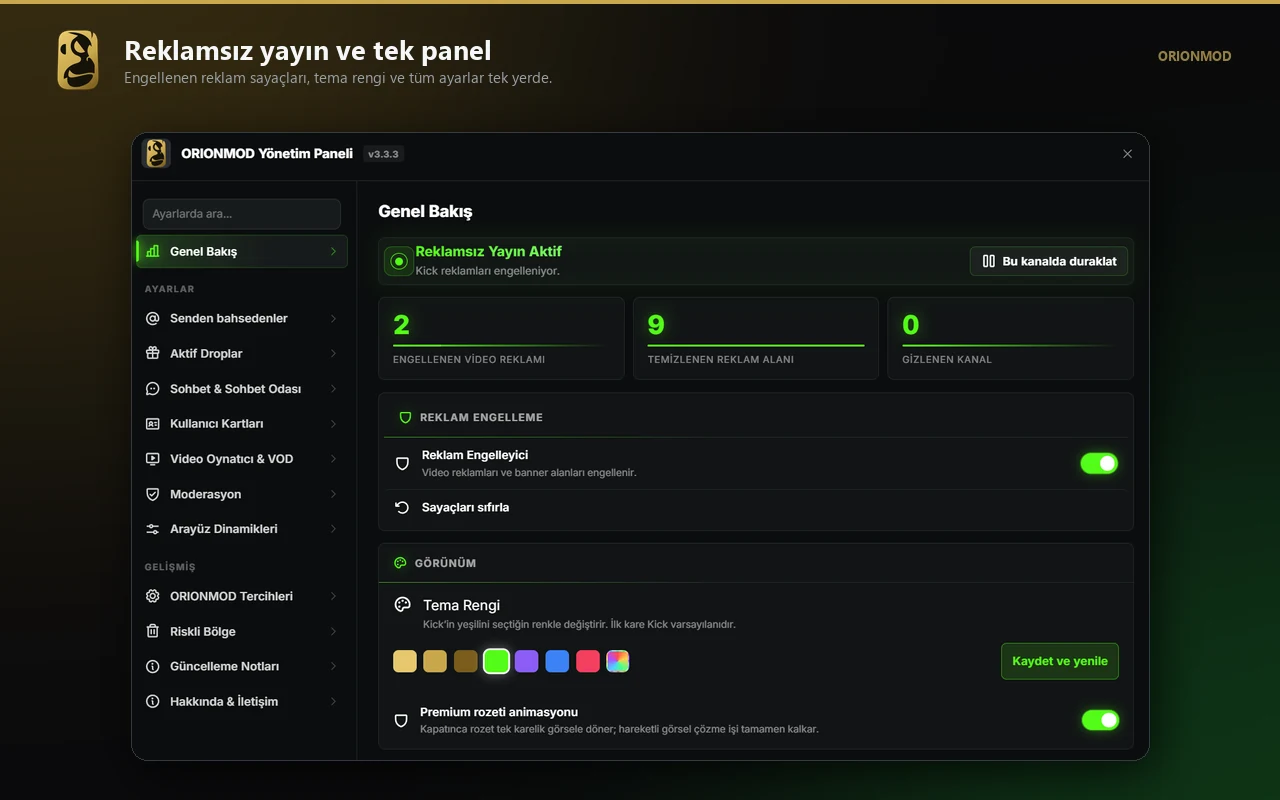Click Bu kanalda duraklat button
This screenshot has height=800, width=1280.
[1049, 261]
